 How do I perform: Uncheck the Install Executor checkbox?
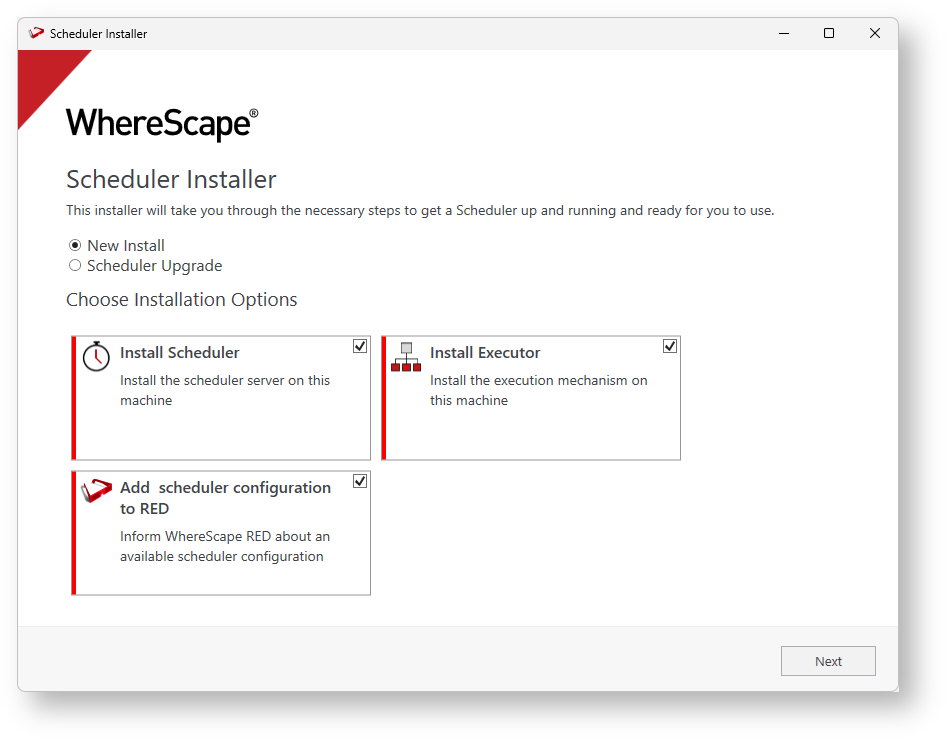[670, 346]
